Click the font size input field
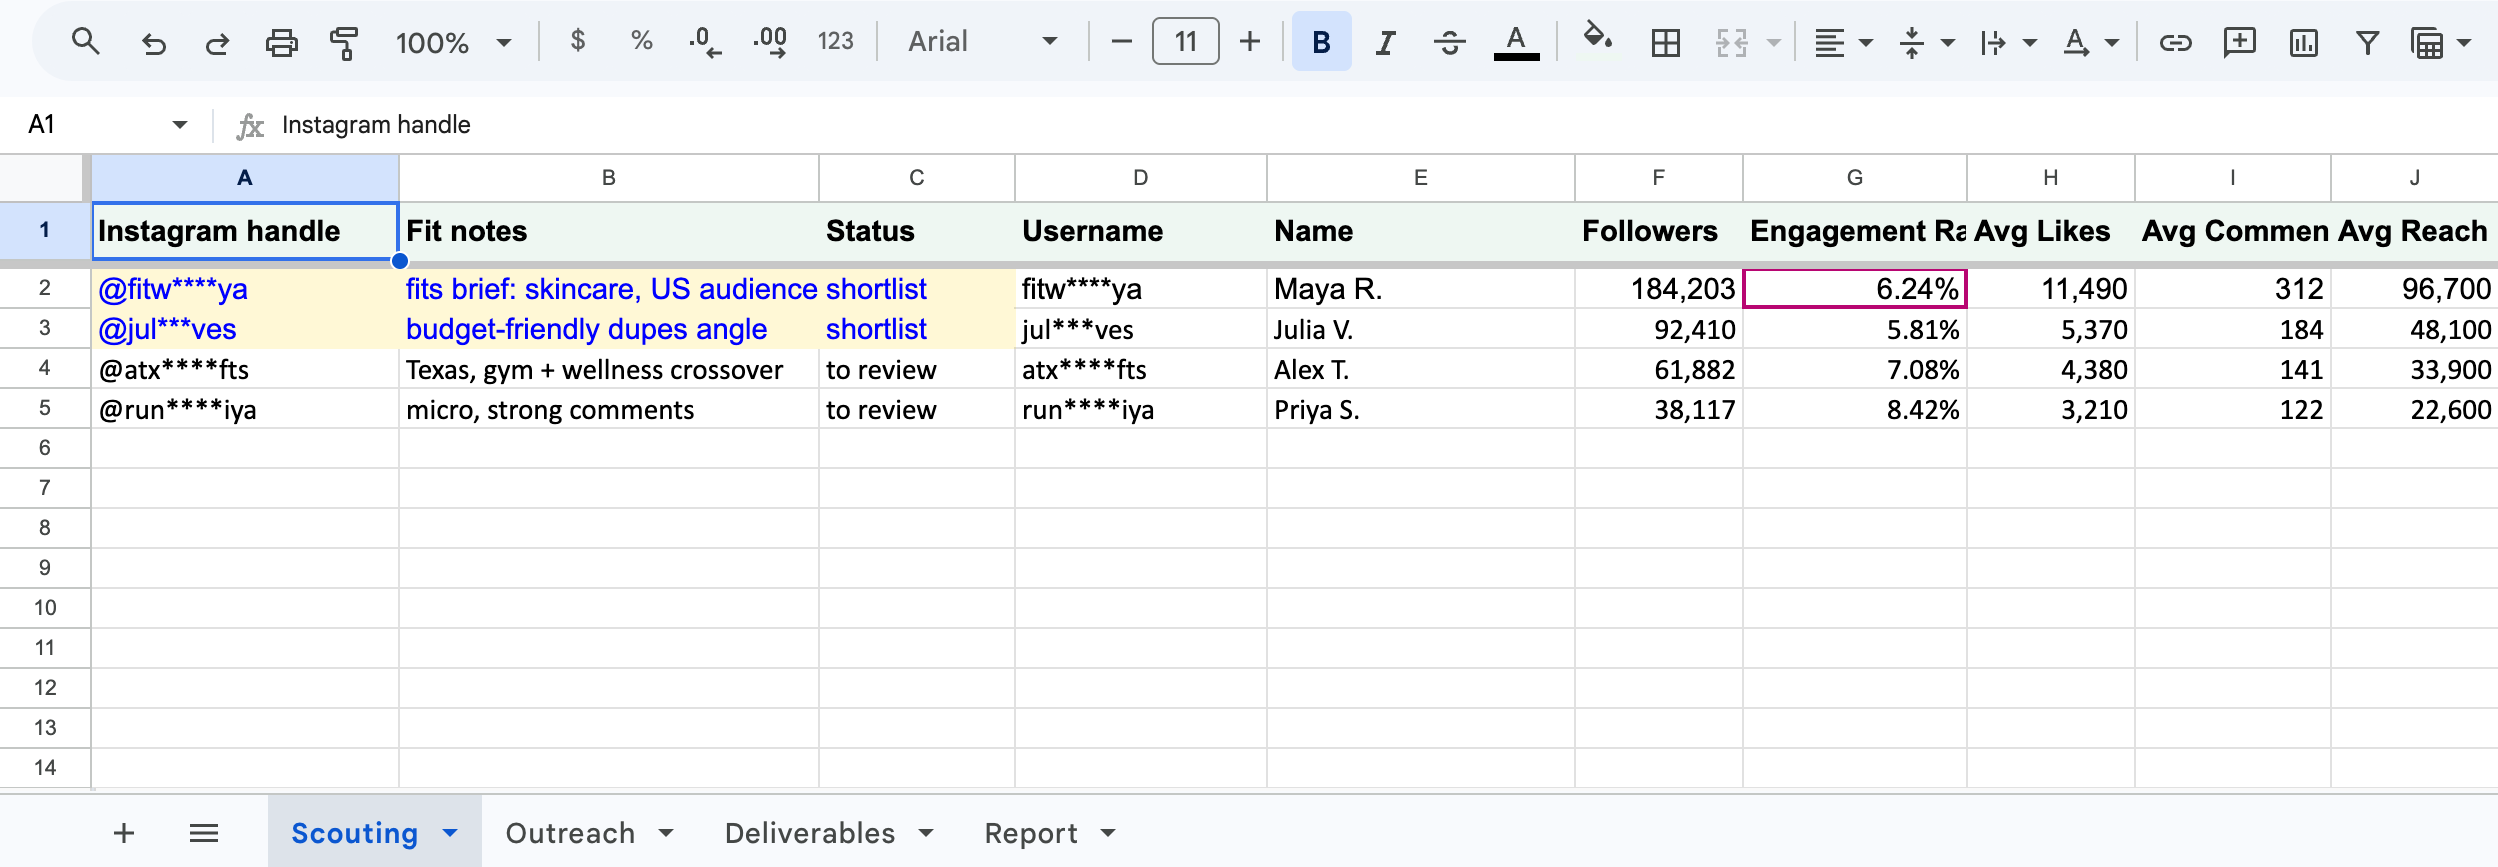 (x=1185, y=41)
